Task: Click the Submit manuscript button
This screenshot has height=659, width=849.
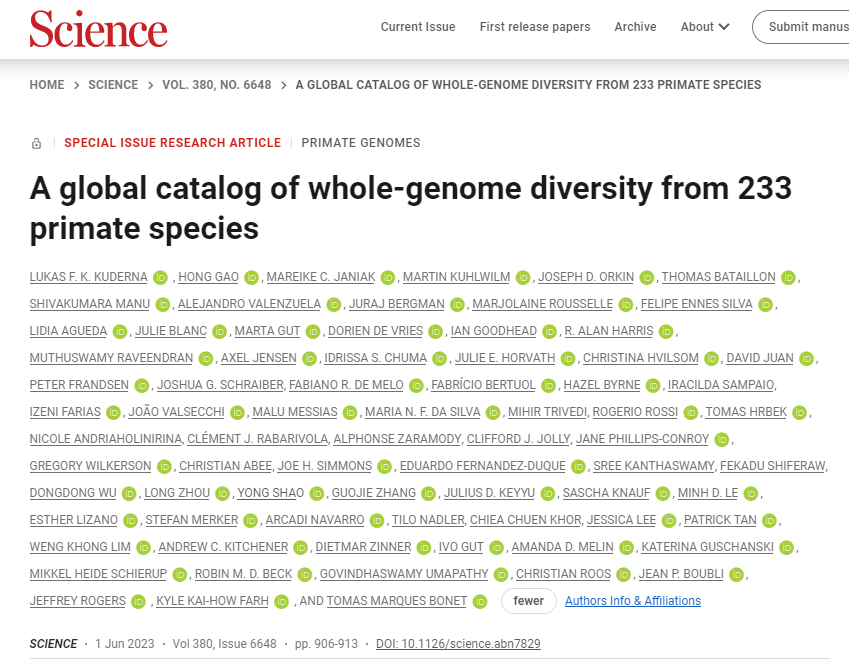Action: [805, 27]
